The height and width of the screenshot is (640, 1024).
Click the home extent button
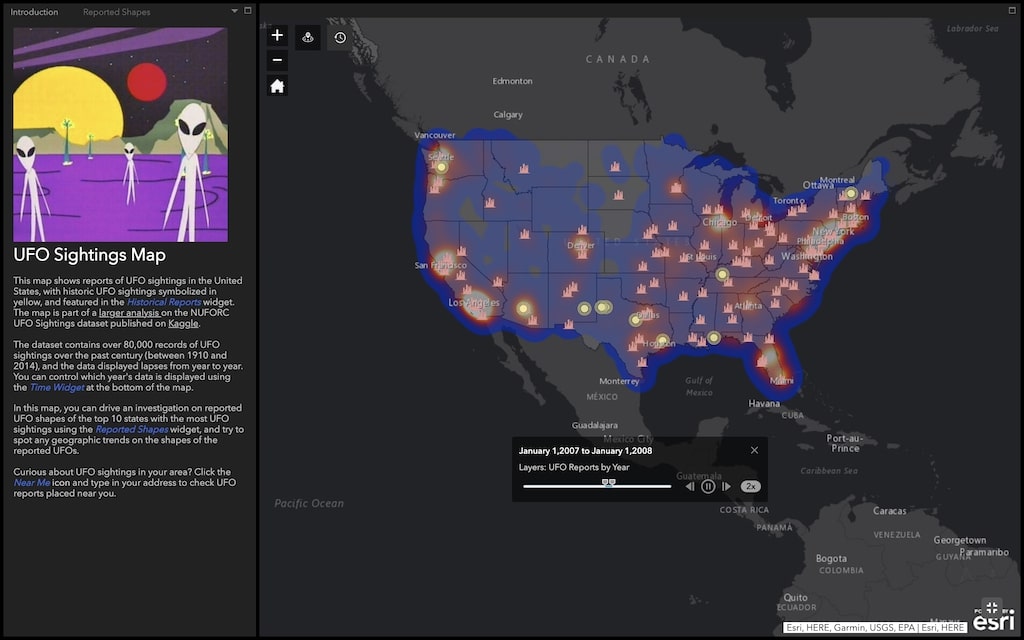[x=277, y=85]
